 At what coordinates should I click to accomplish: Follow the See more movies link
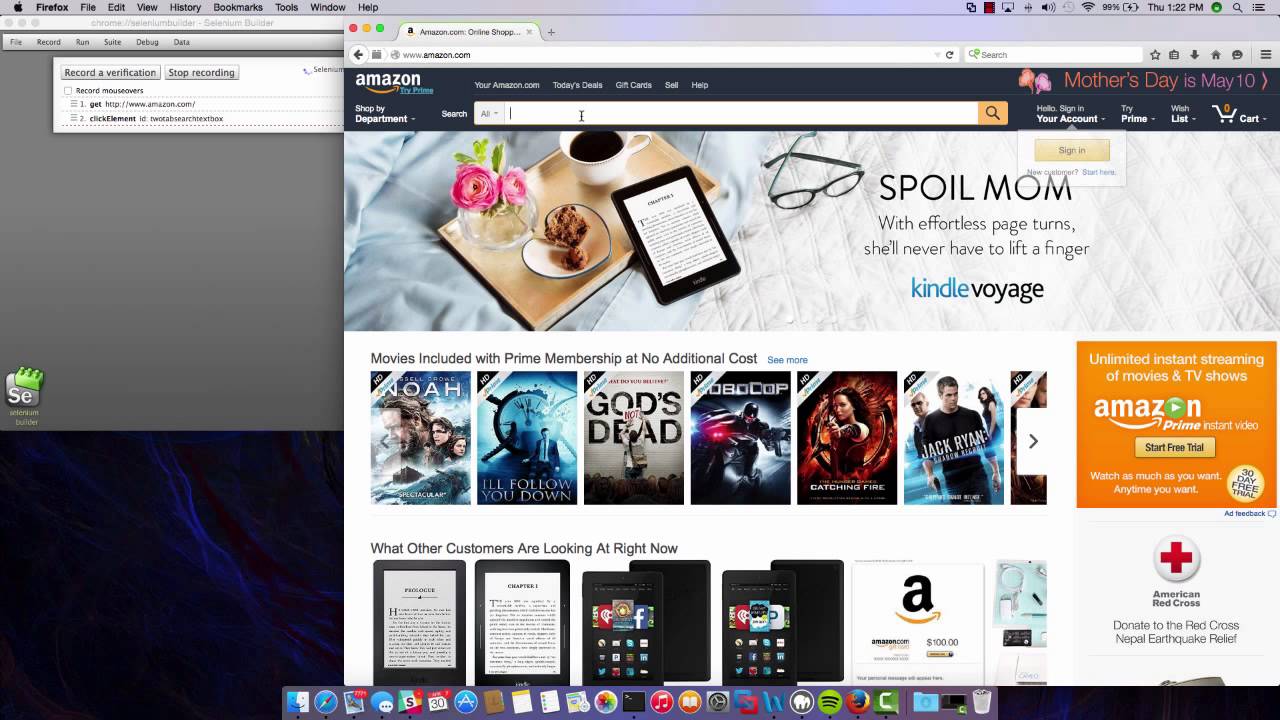(787, 360)
